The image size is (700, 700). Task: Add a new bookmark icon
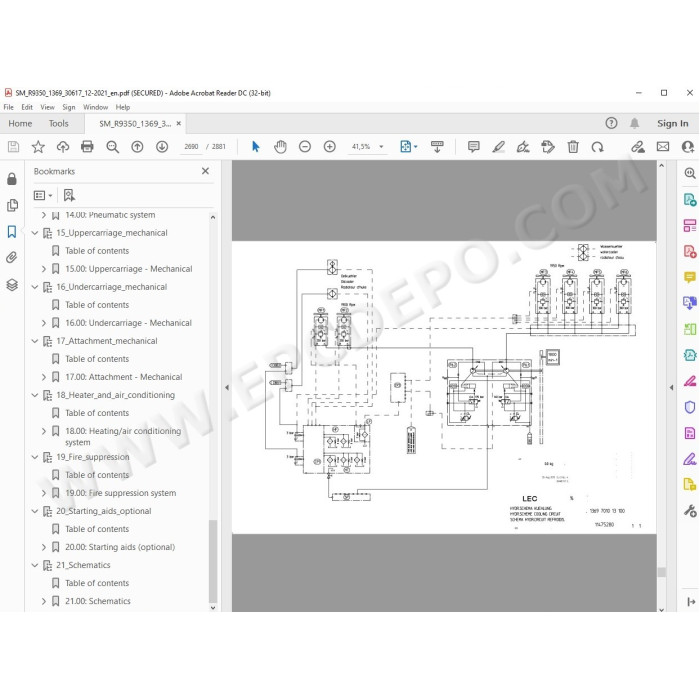[x=69, y=195]
